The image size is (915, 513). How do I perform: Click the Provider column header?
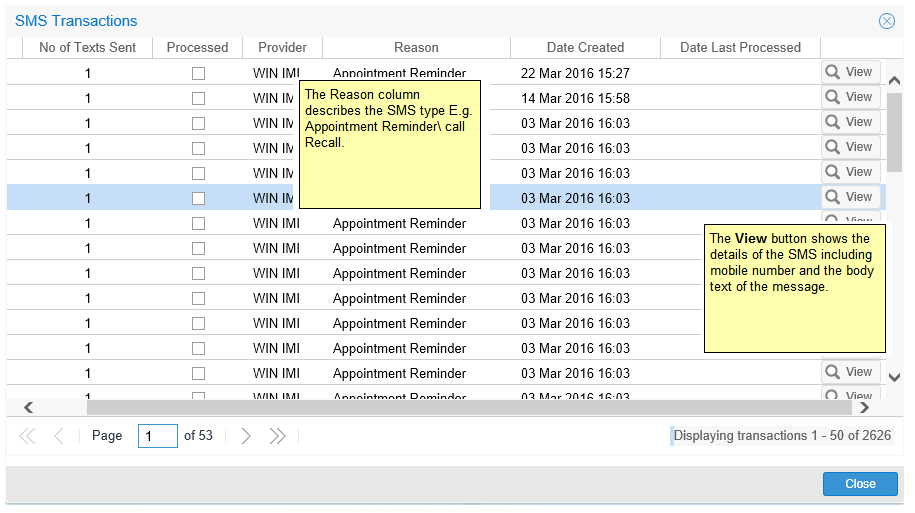point(282,47)
